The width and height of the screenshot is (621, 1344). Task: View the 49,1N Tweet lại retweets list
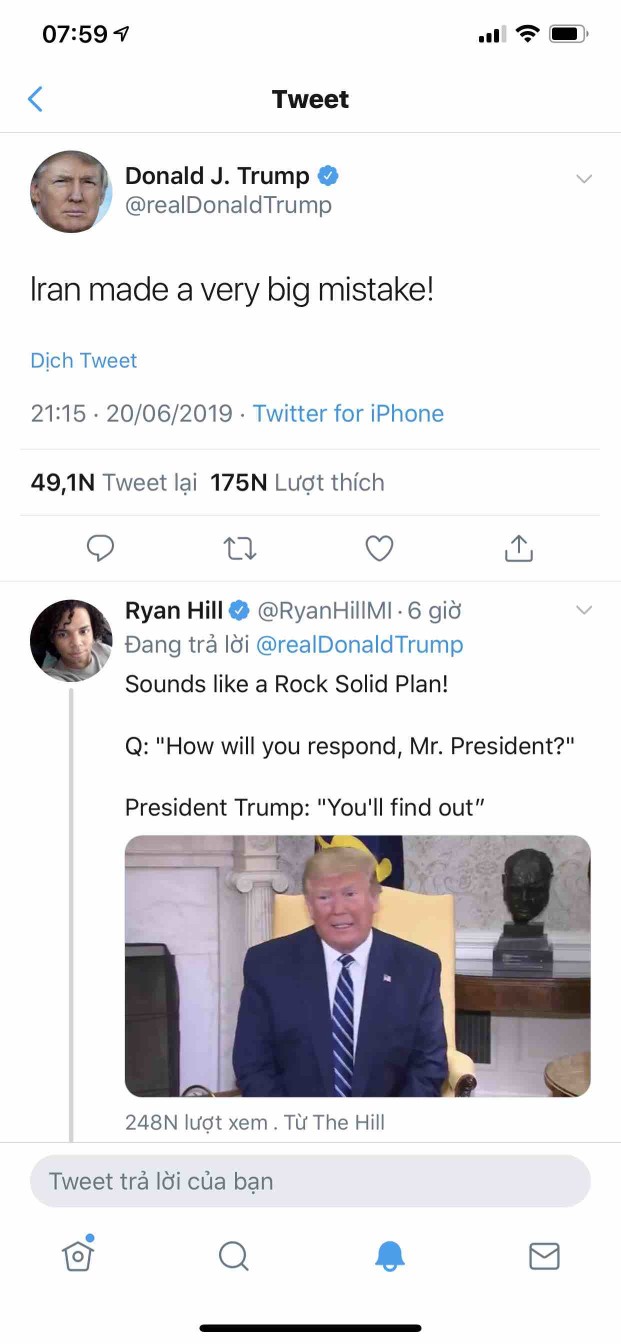[113, 483]
